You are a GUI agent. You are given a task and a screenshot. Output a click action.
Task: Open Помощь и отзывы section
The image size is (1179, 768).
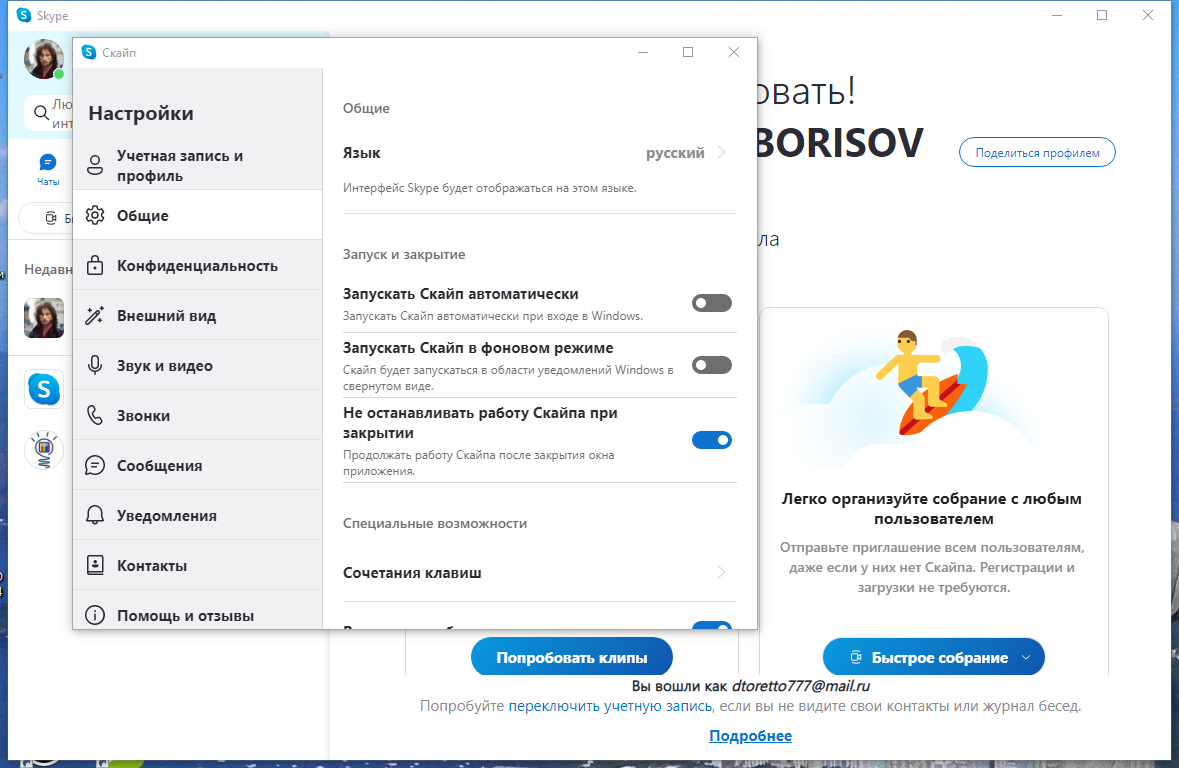[x=198, y=611]
